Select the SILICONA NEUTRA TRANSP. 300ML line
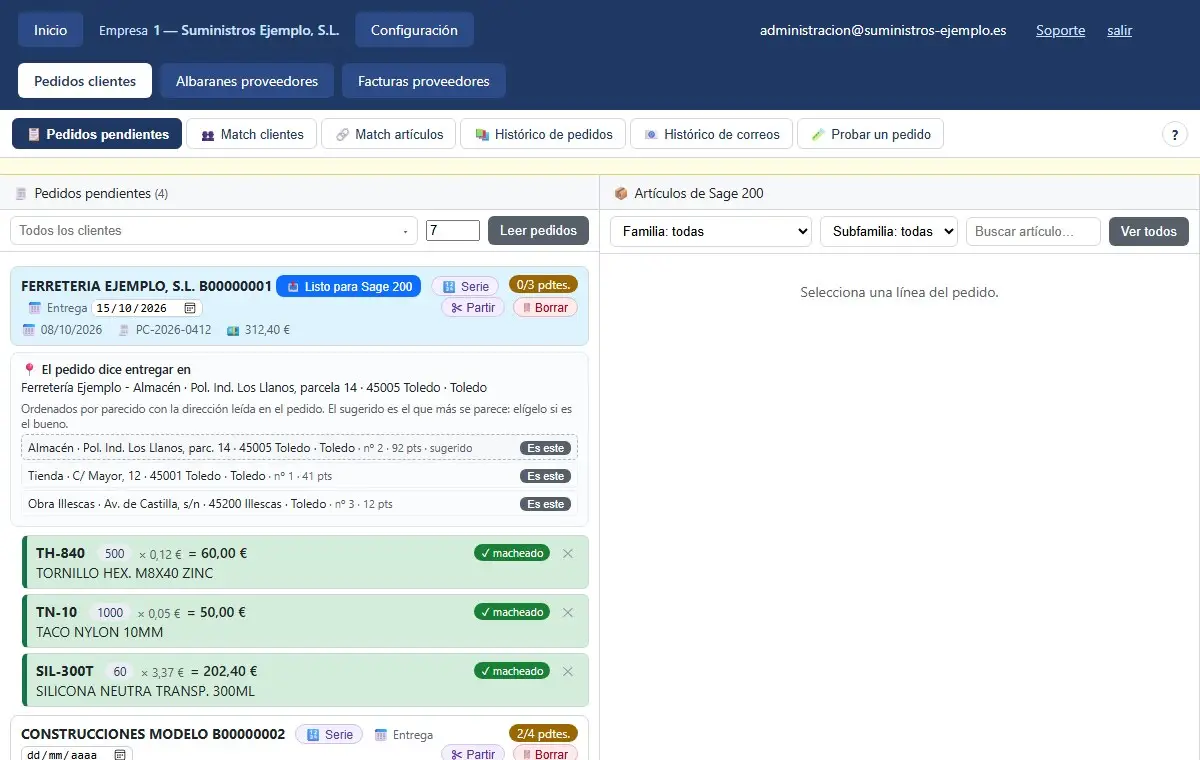 [x=306, y=680]
